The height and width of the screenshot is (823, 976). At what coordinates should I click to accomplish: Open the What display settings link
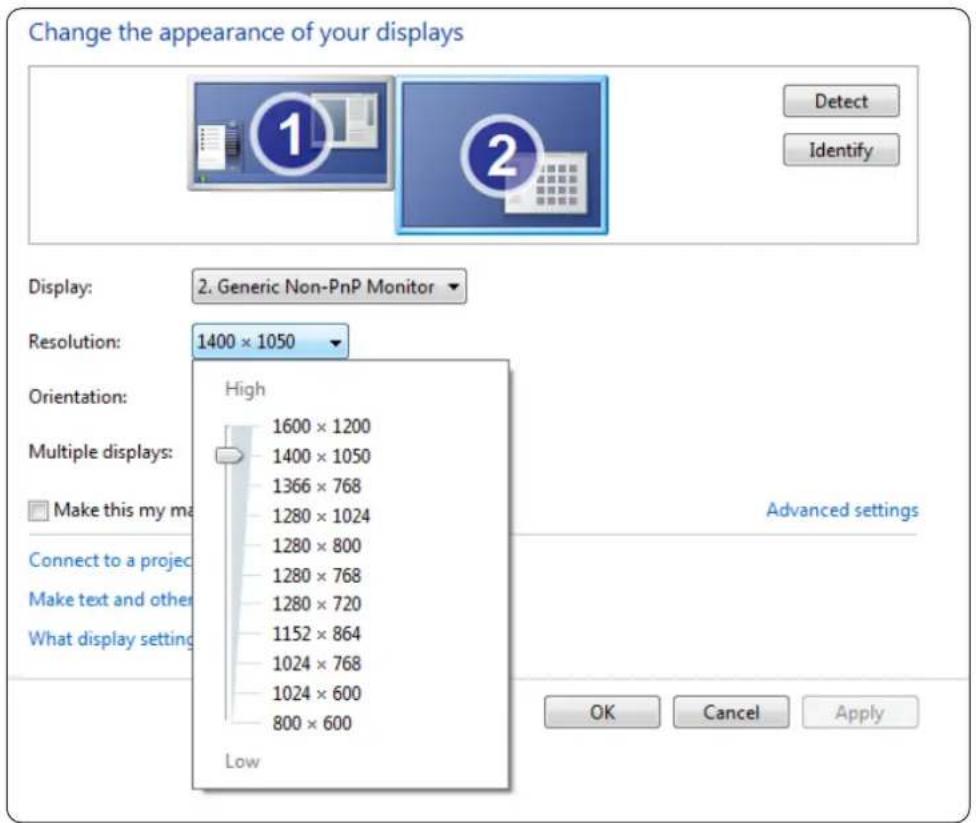(111, 639)
